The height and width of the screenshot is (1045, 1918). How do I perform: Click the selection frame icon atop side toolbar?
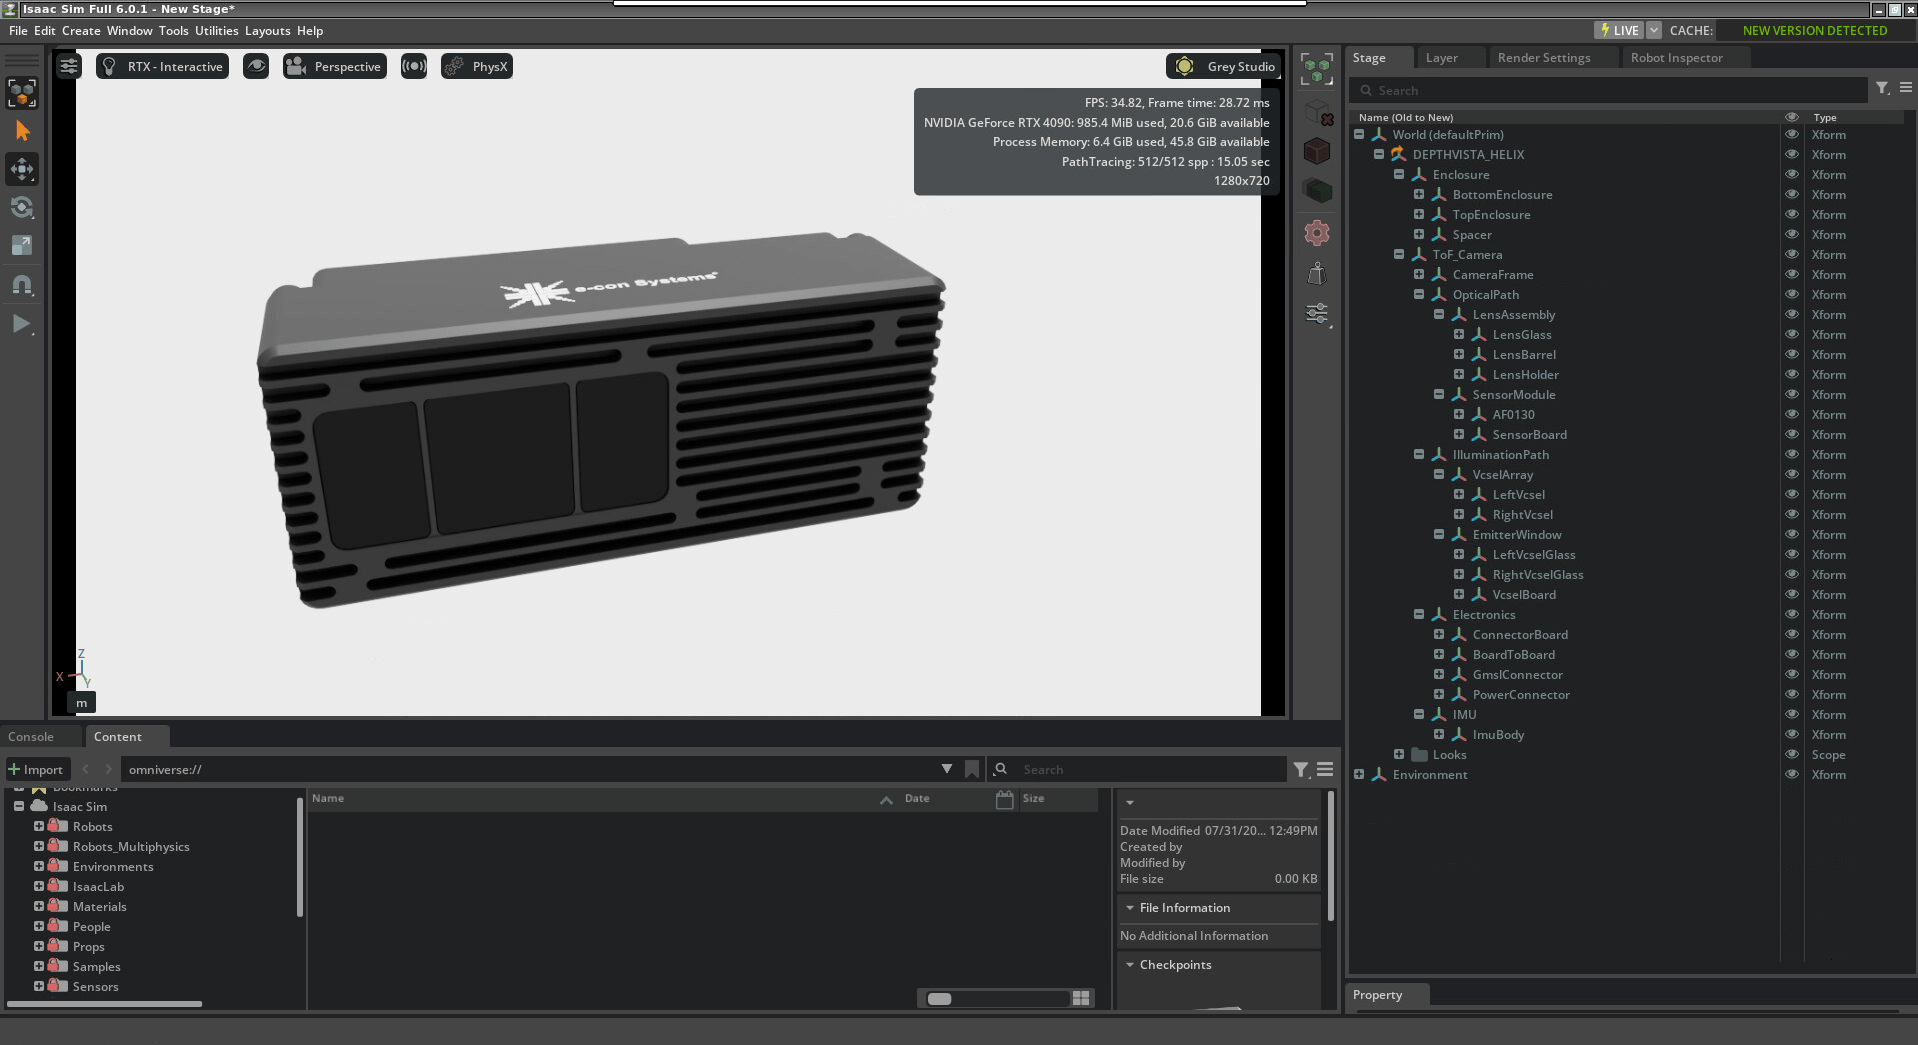pyautogui.click(x=1317, y=69)
